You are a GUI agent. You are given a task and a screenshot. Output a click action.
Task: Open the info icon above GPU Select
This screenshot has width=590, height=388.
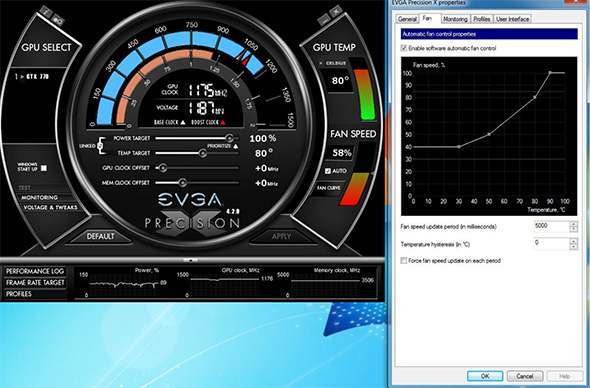[46, 11]
